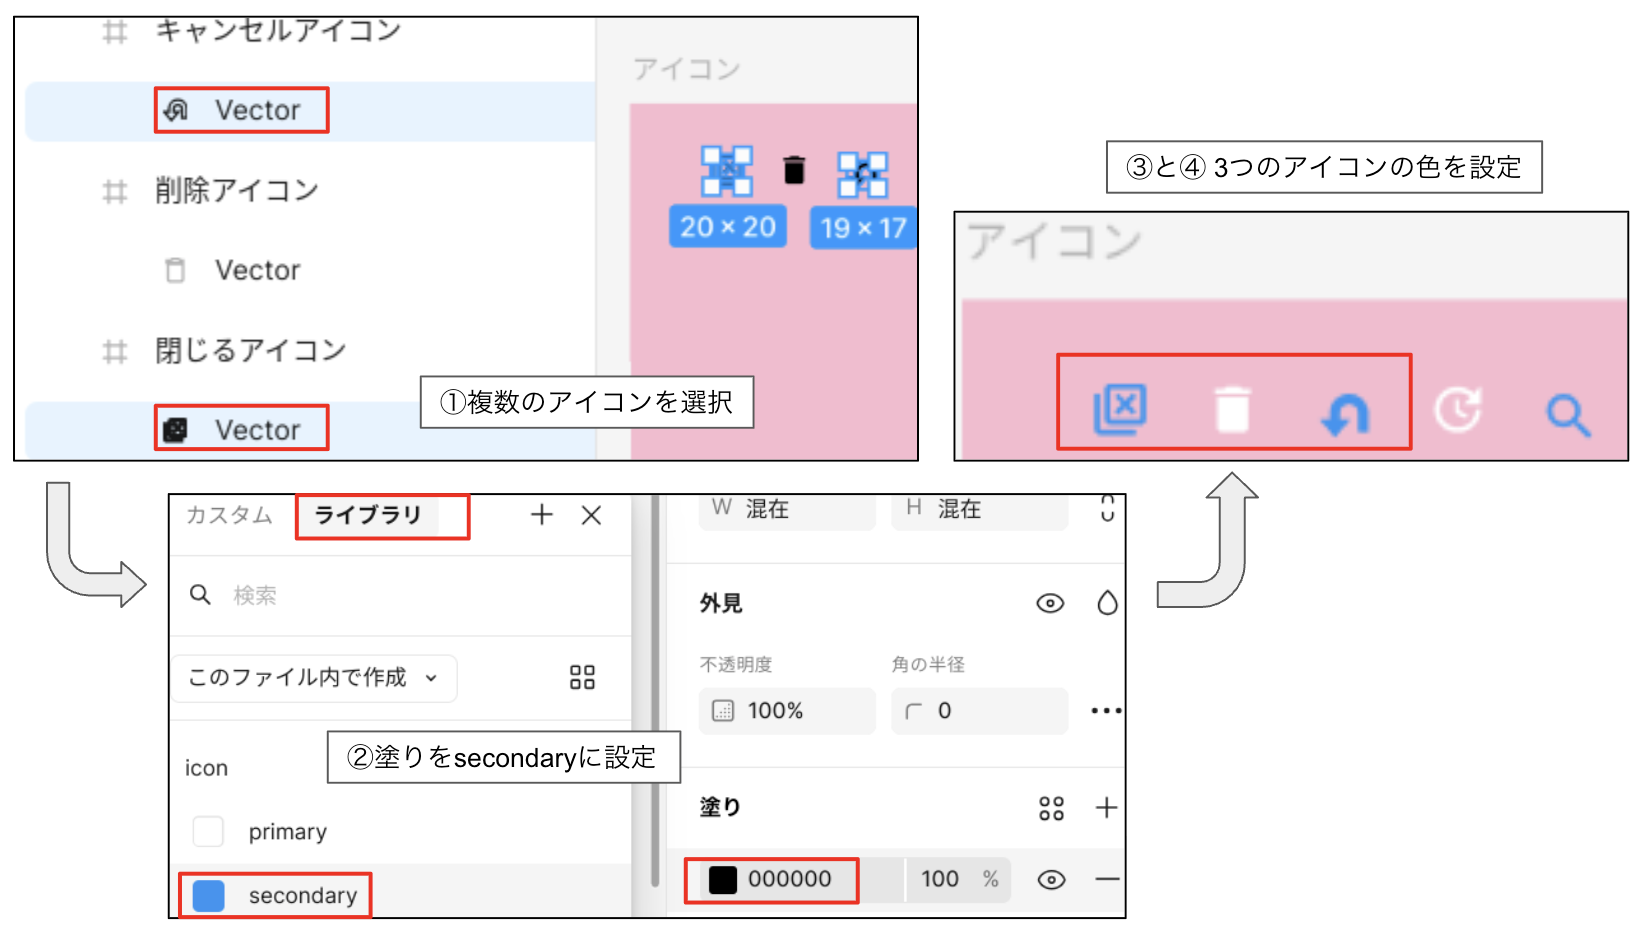Click the 不透明度 100% opacity field
Screen dimensions: 1644x936
click(787, 711)
